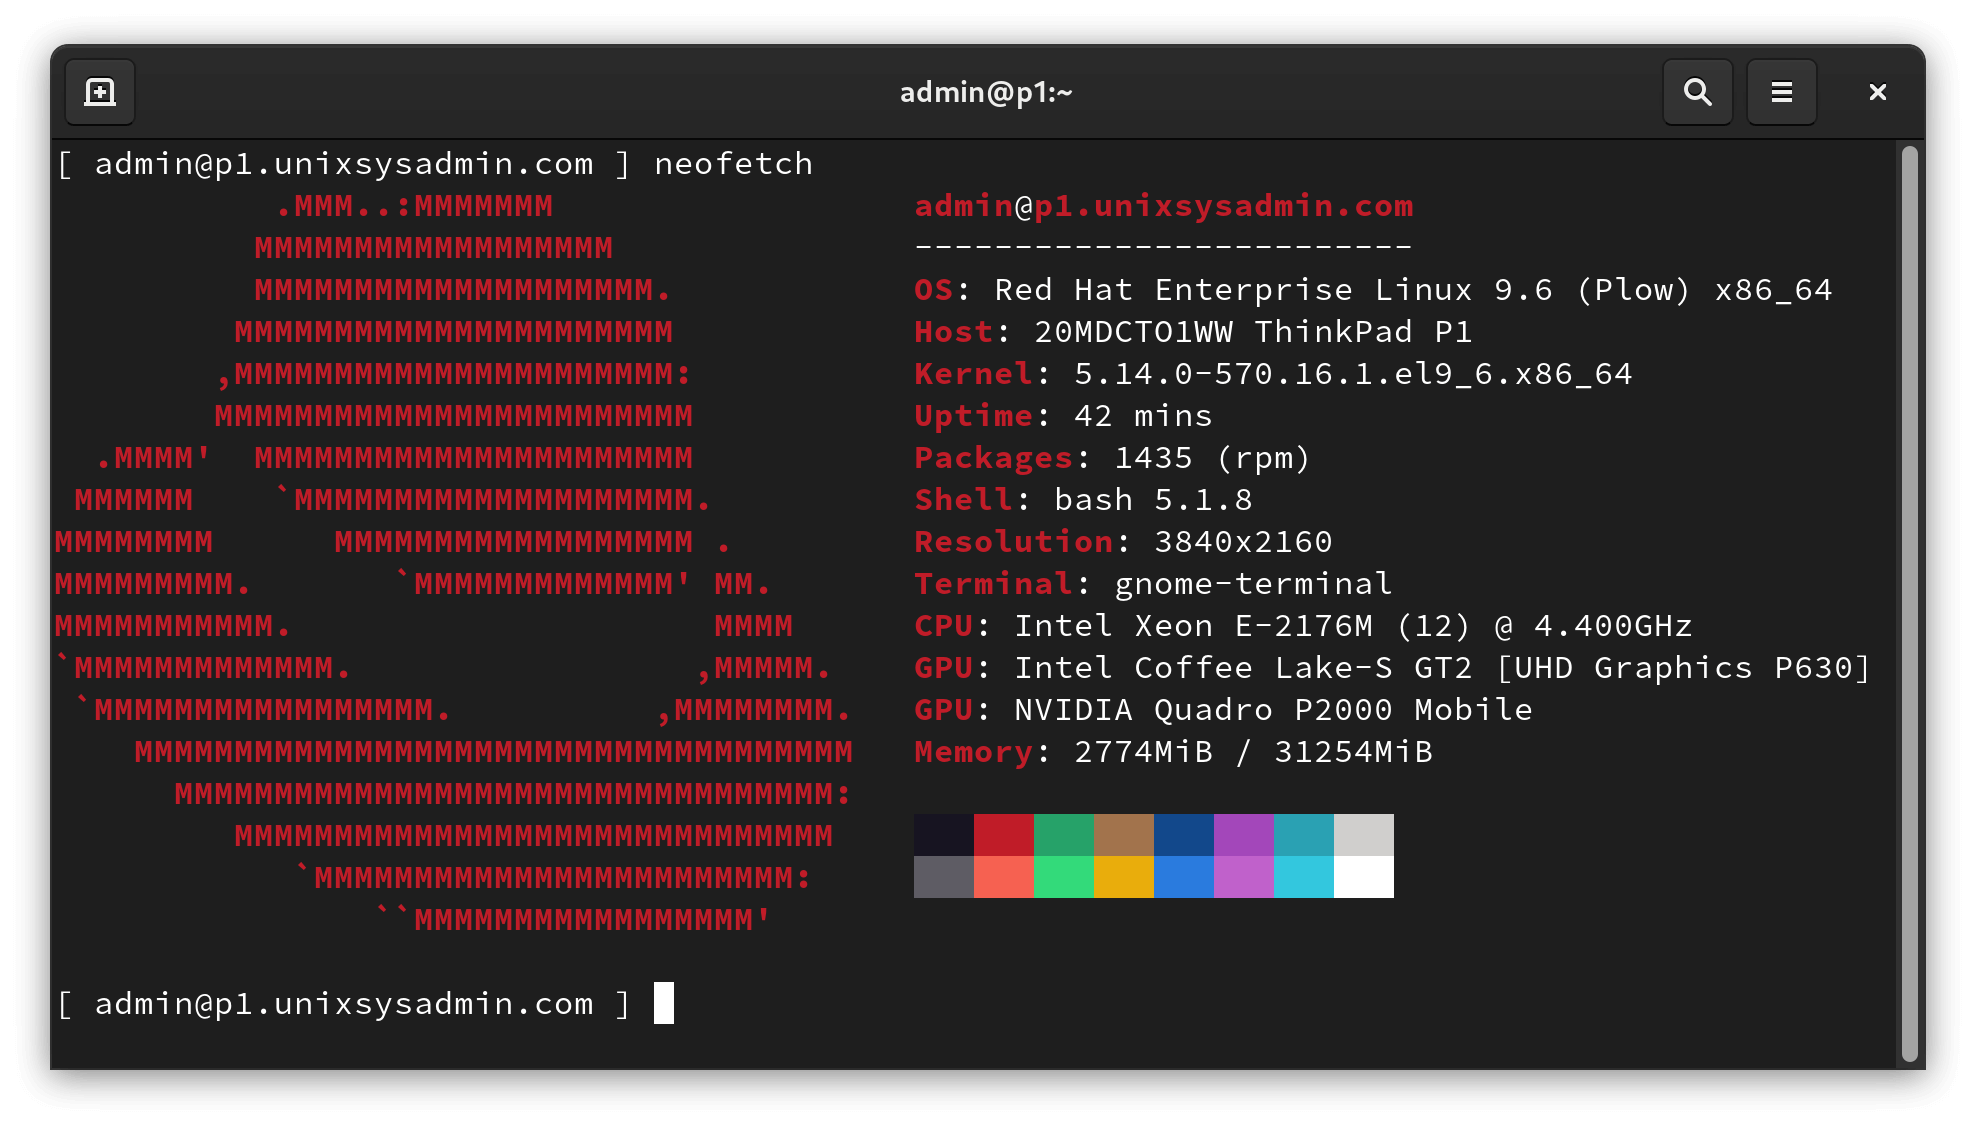
Task: Click the Terminal value gnome-terminal
Action: click(x=1253, y=583)
